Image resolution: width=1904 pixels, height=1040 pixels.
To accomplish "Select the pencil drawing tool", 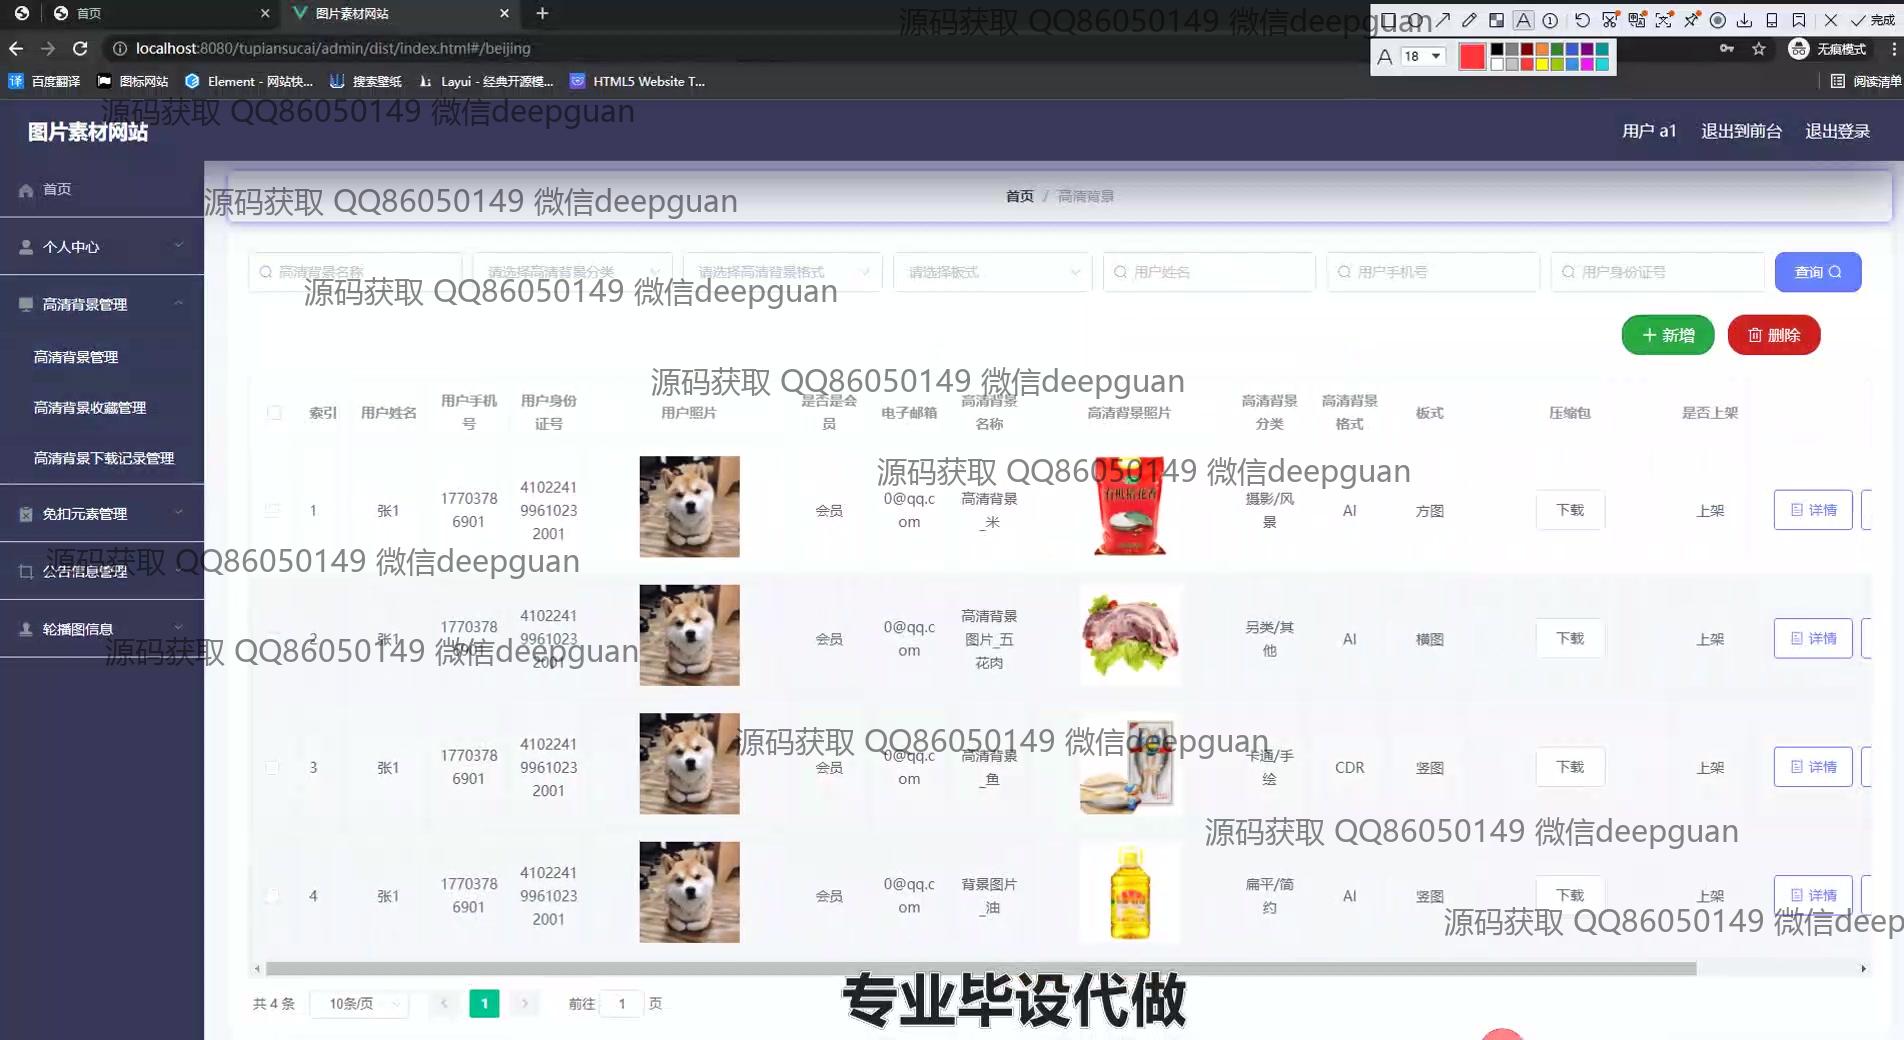I will (x=1469, y=20).
